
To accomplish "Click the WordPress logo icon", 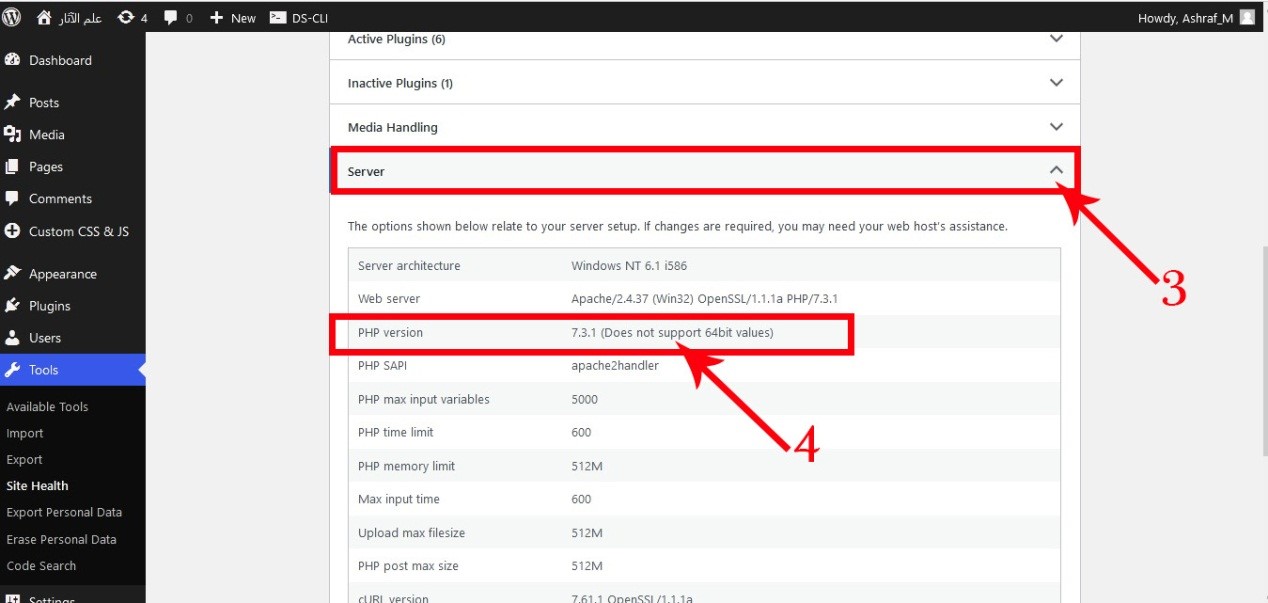I will (x=12, y=17).
